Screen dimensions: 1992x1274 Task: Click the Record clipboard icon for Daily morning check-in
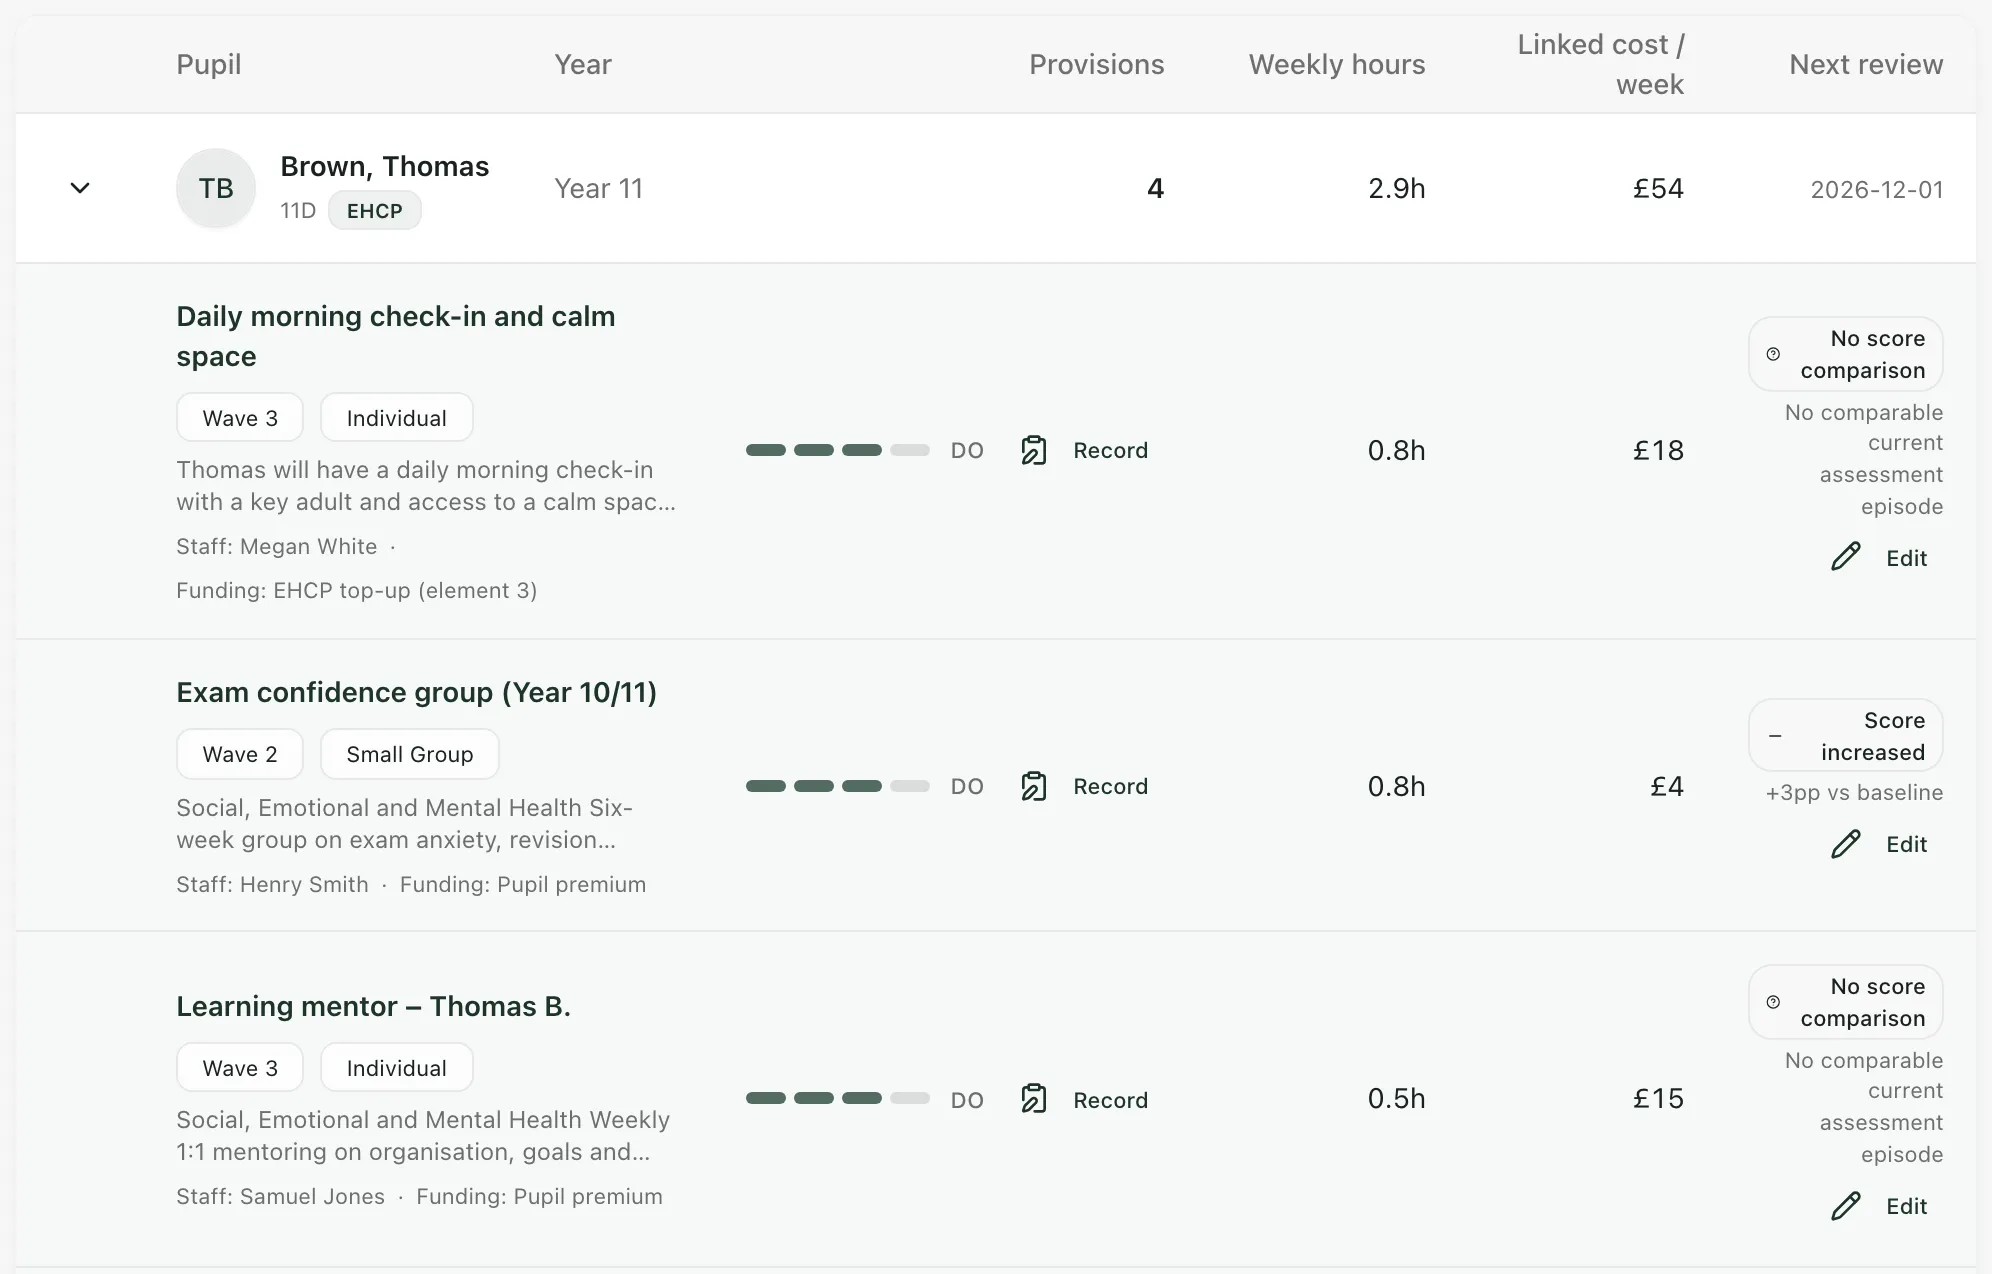1034,450
